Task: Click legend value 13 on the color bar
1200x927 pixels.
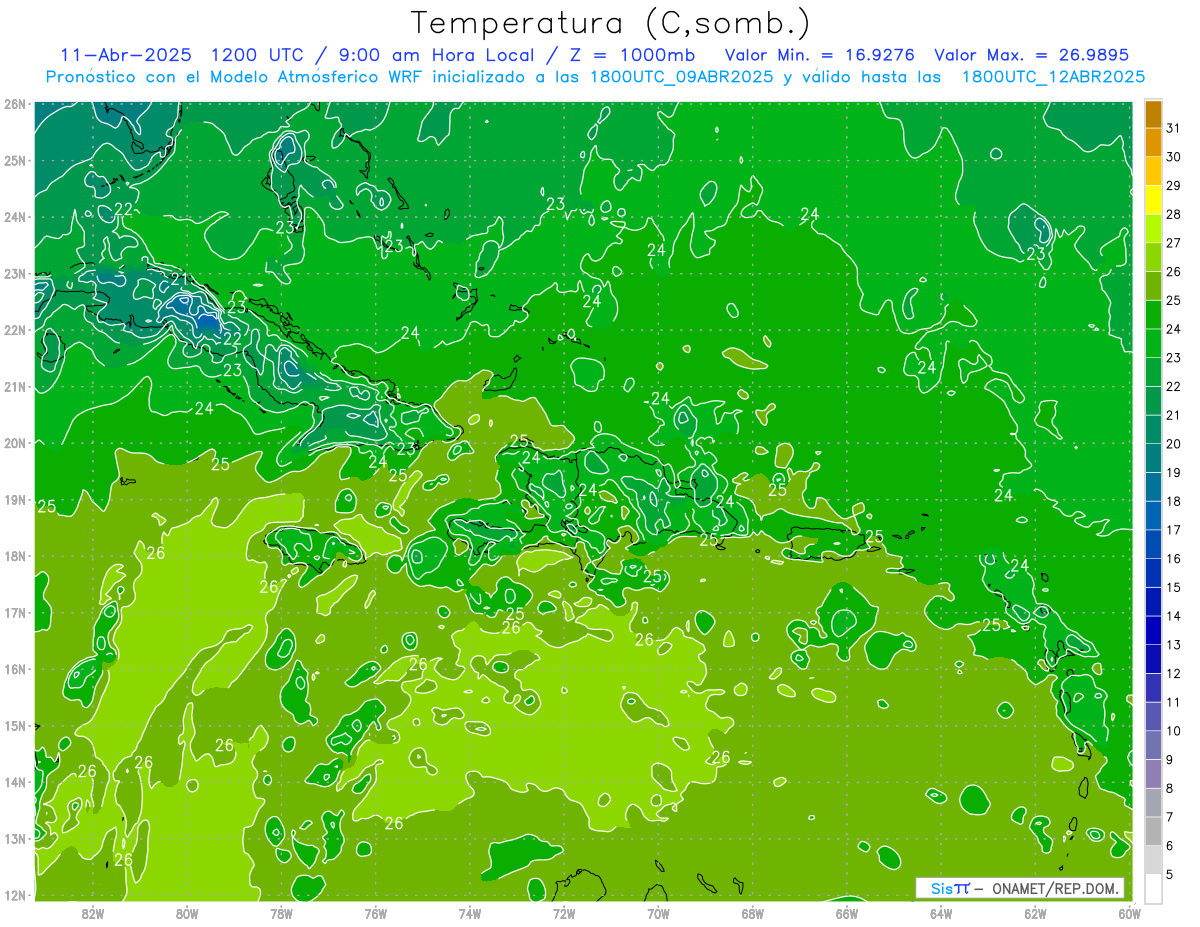Action: (1173, 645)
